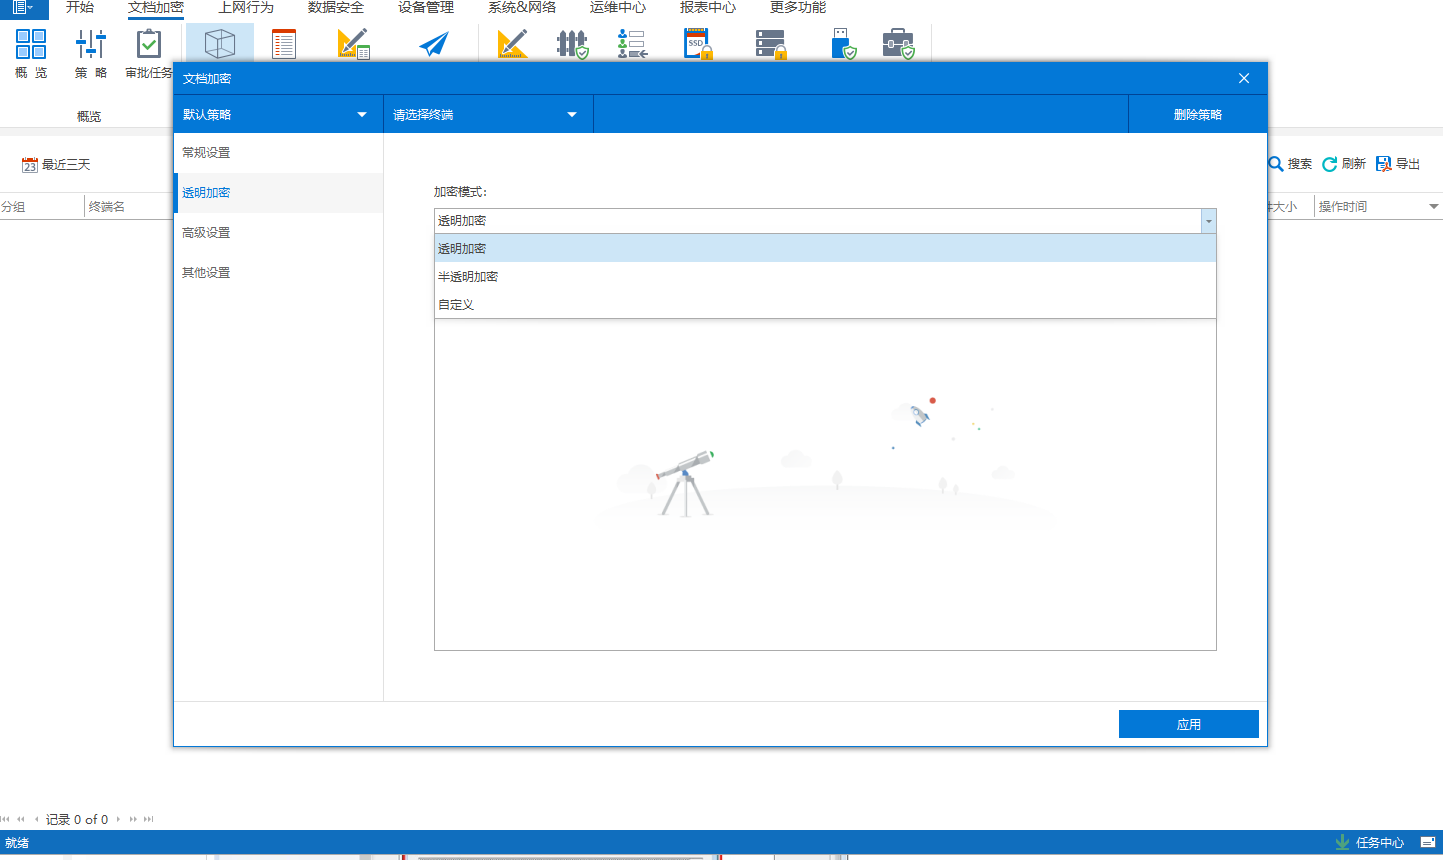Click the 最近三天 calendar icon
The width and height of the screenshot is (1443, 860).
[x=30, y=165]
